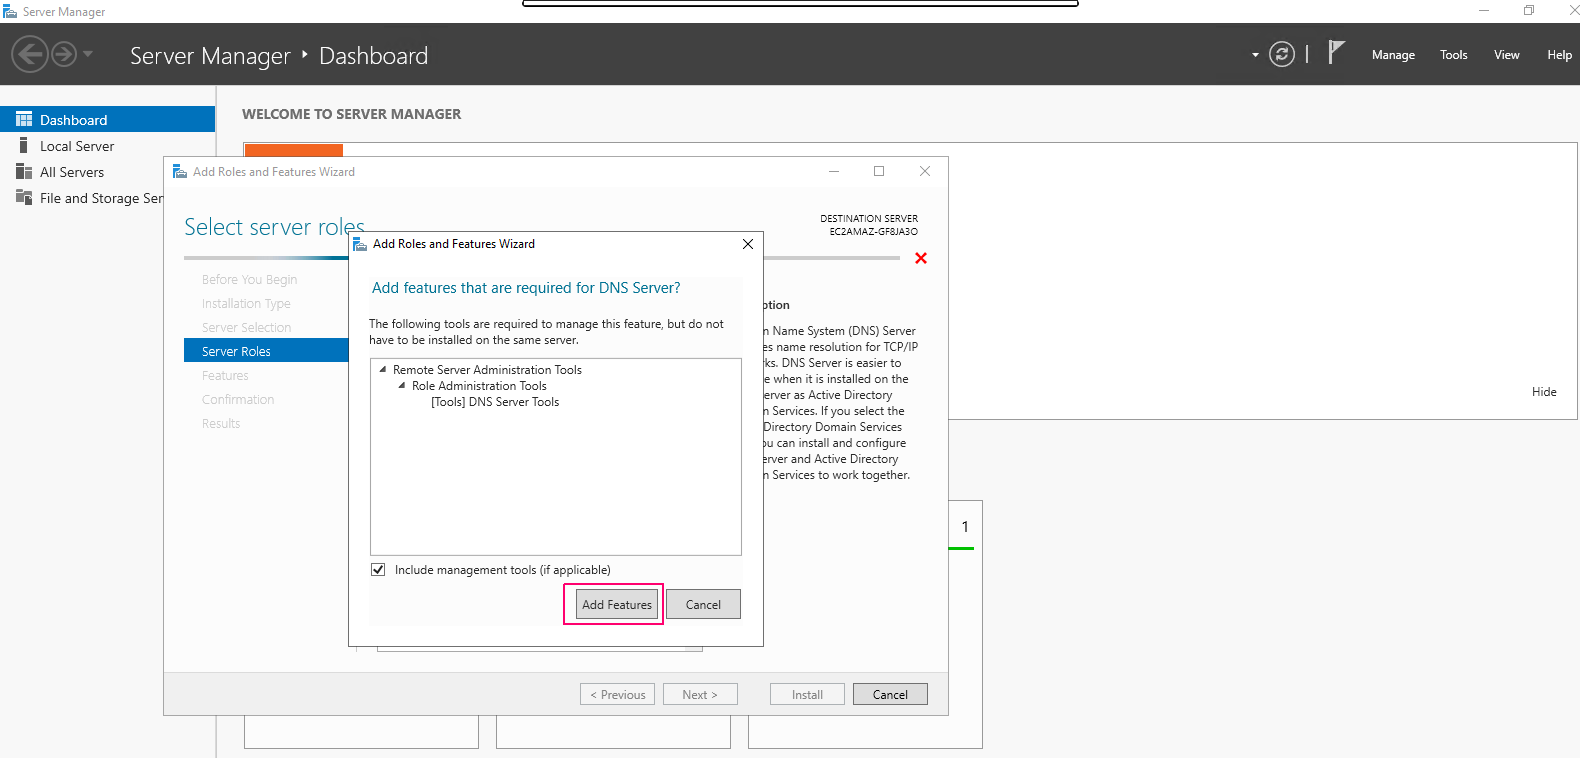
Task: Select Dashboard in the sidebar
Action: click(107, 119)
